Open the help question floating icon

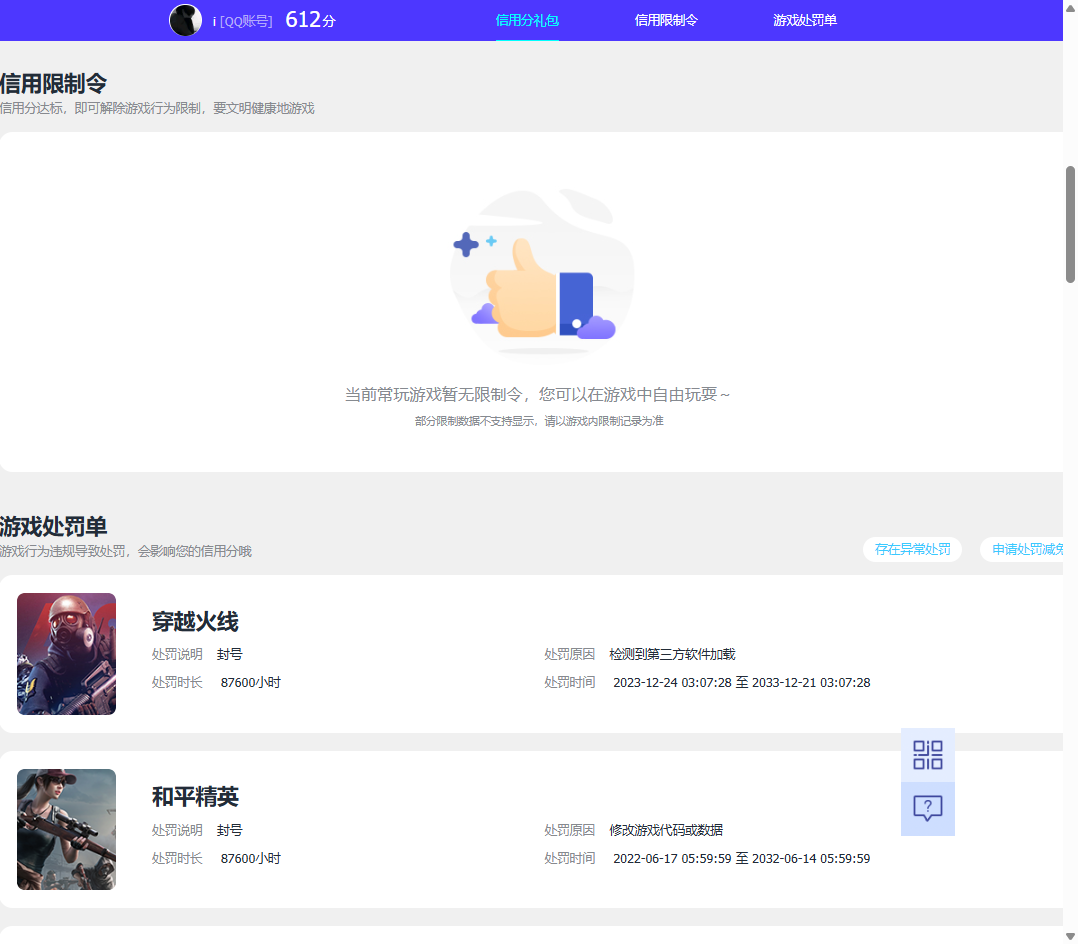tap(927, 809)
